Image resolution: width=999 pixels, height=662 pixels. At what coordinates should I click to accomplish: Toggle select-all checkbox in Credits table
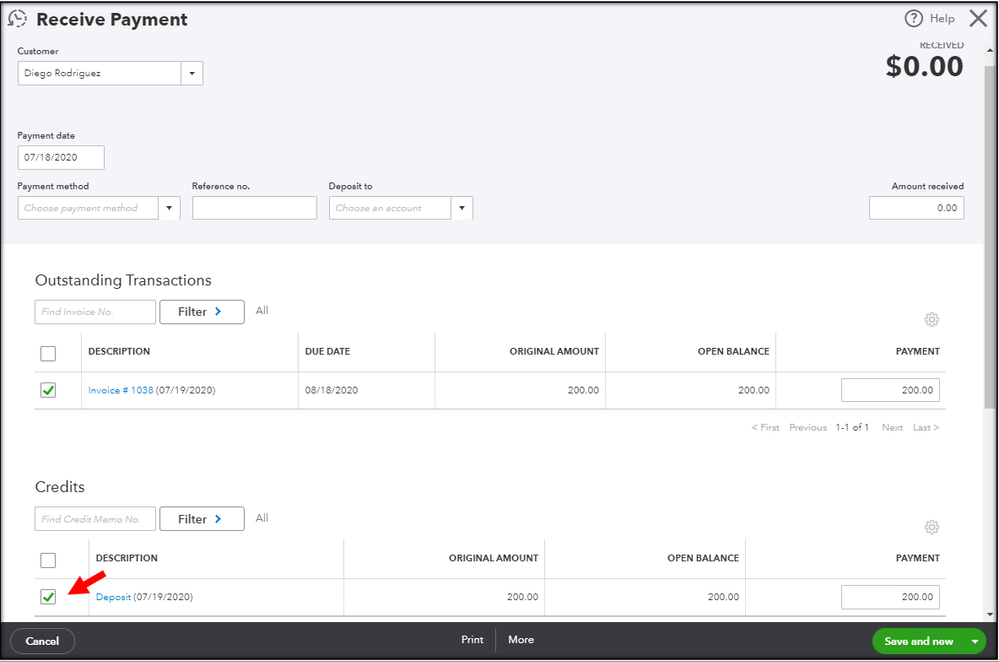(x=48, y=560)
